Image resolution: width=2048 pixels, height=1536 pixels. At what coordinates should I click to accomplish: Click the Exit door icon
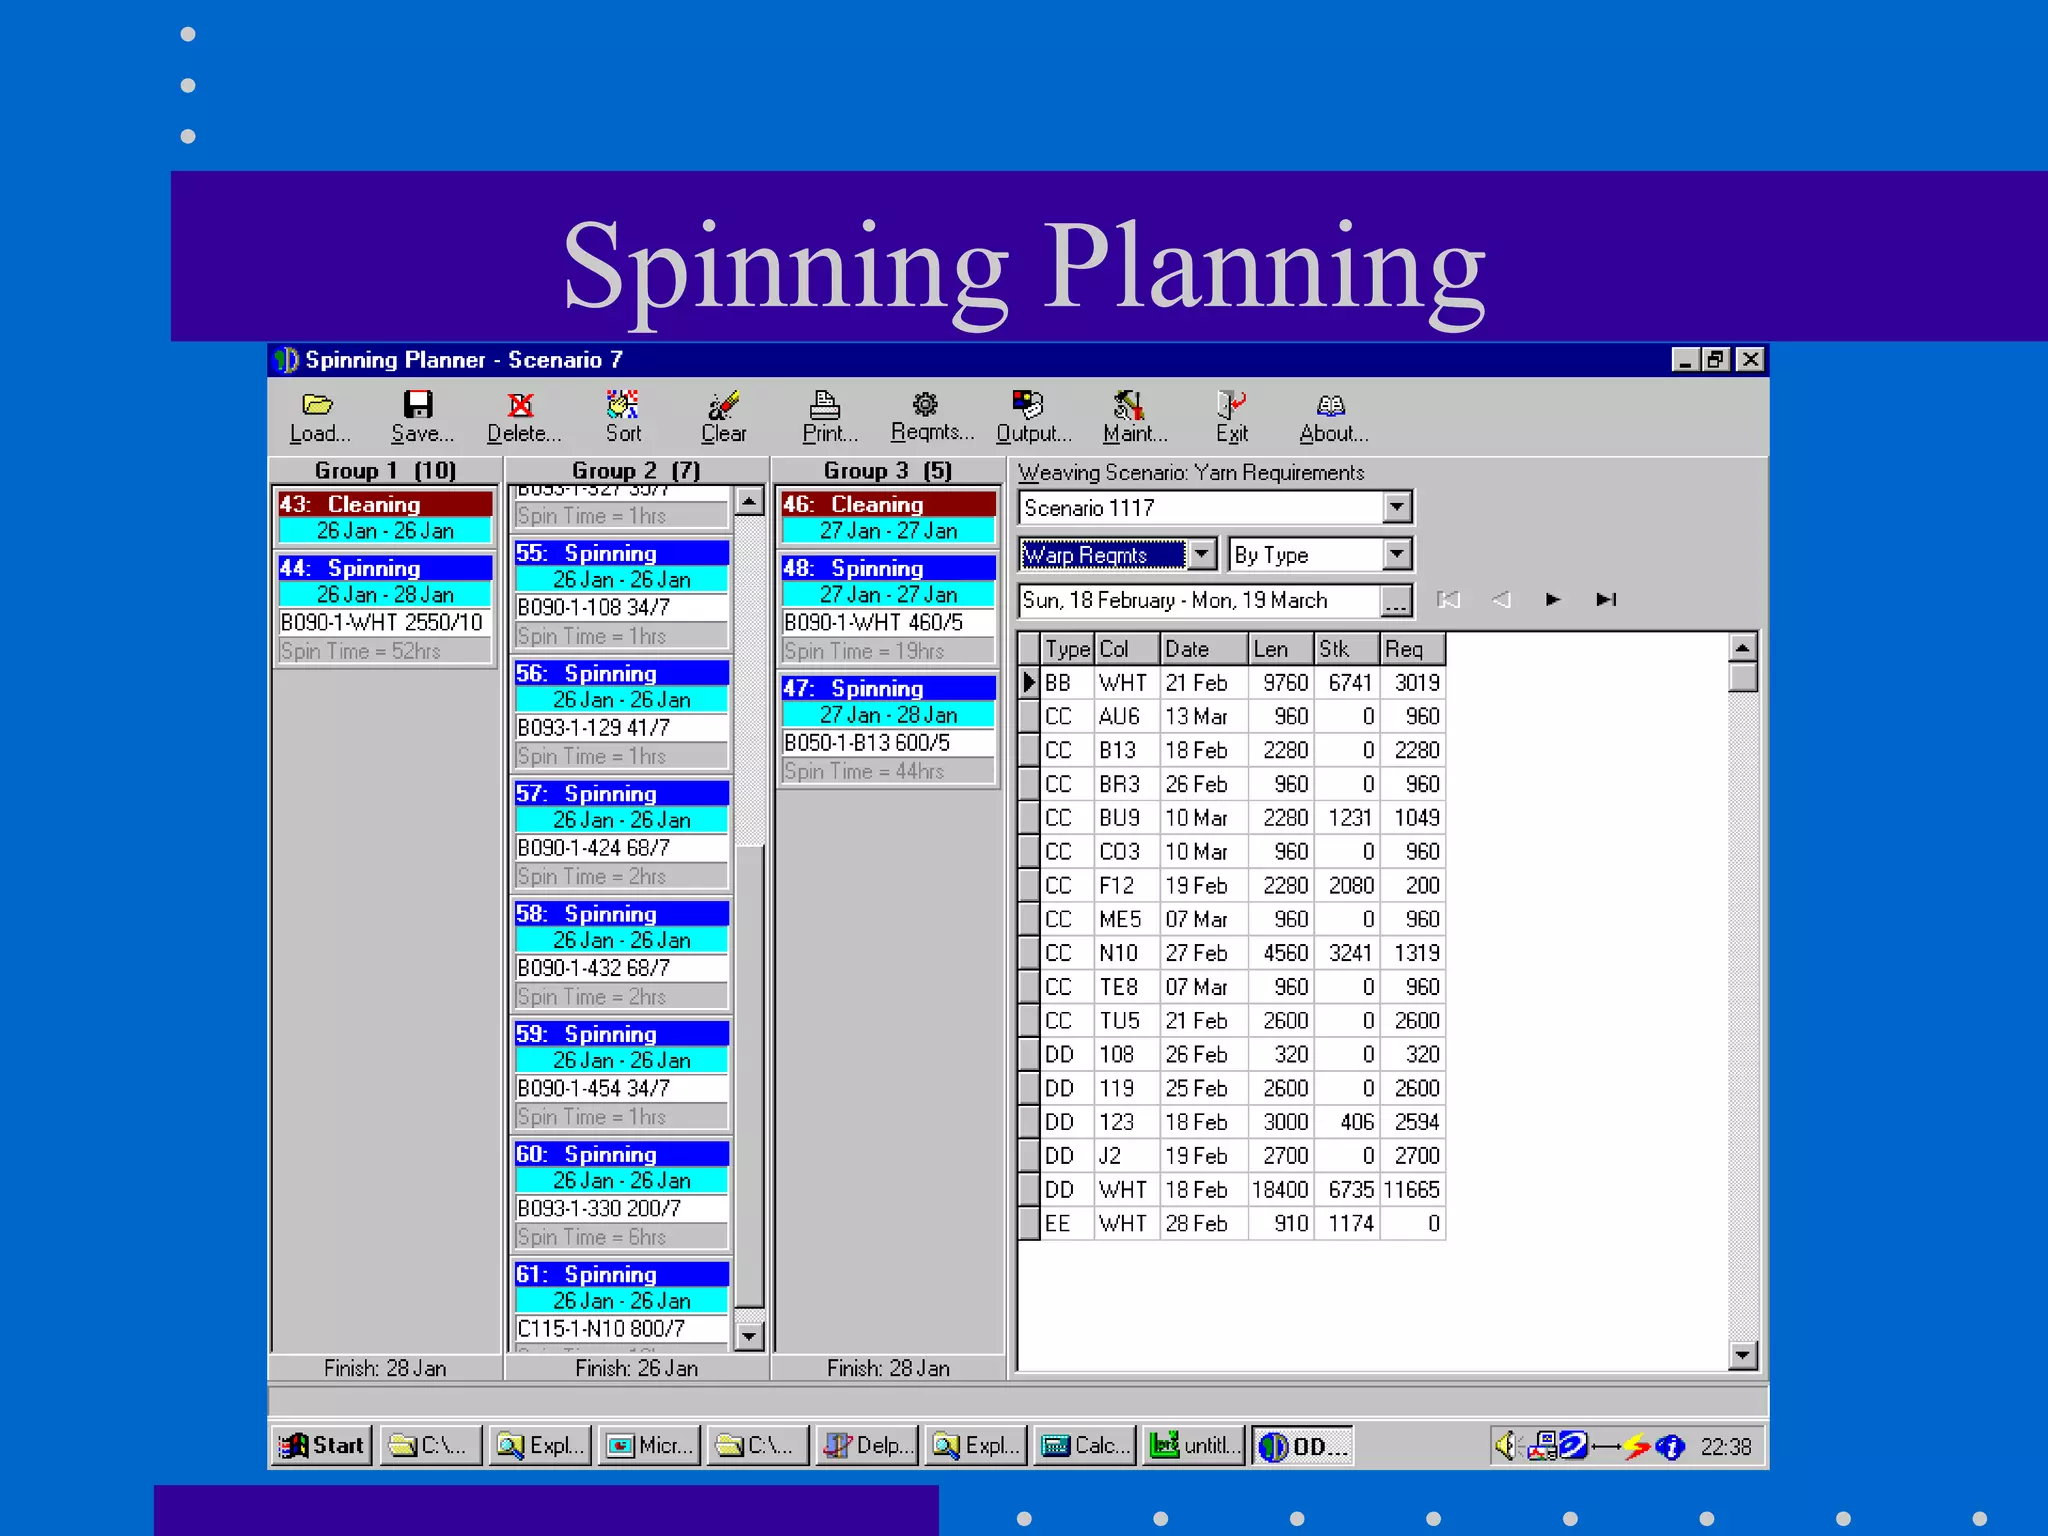coord(1231,404)
